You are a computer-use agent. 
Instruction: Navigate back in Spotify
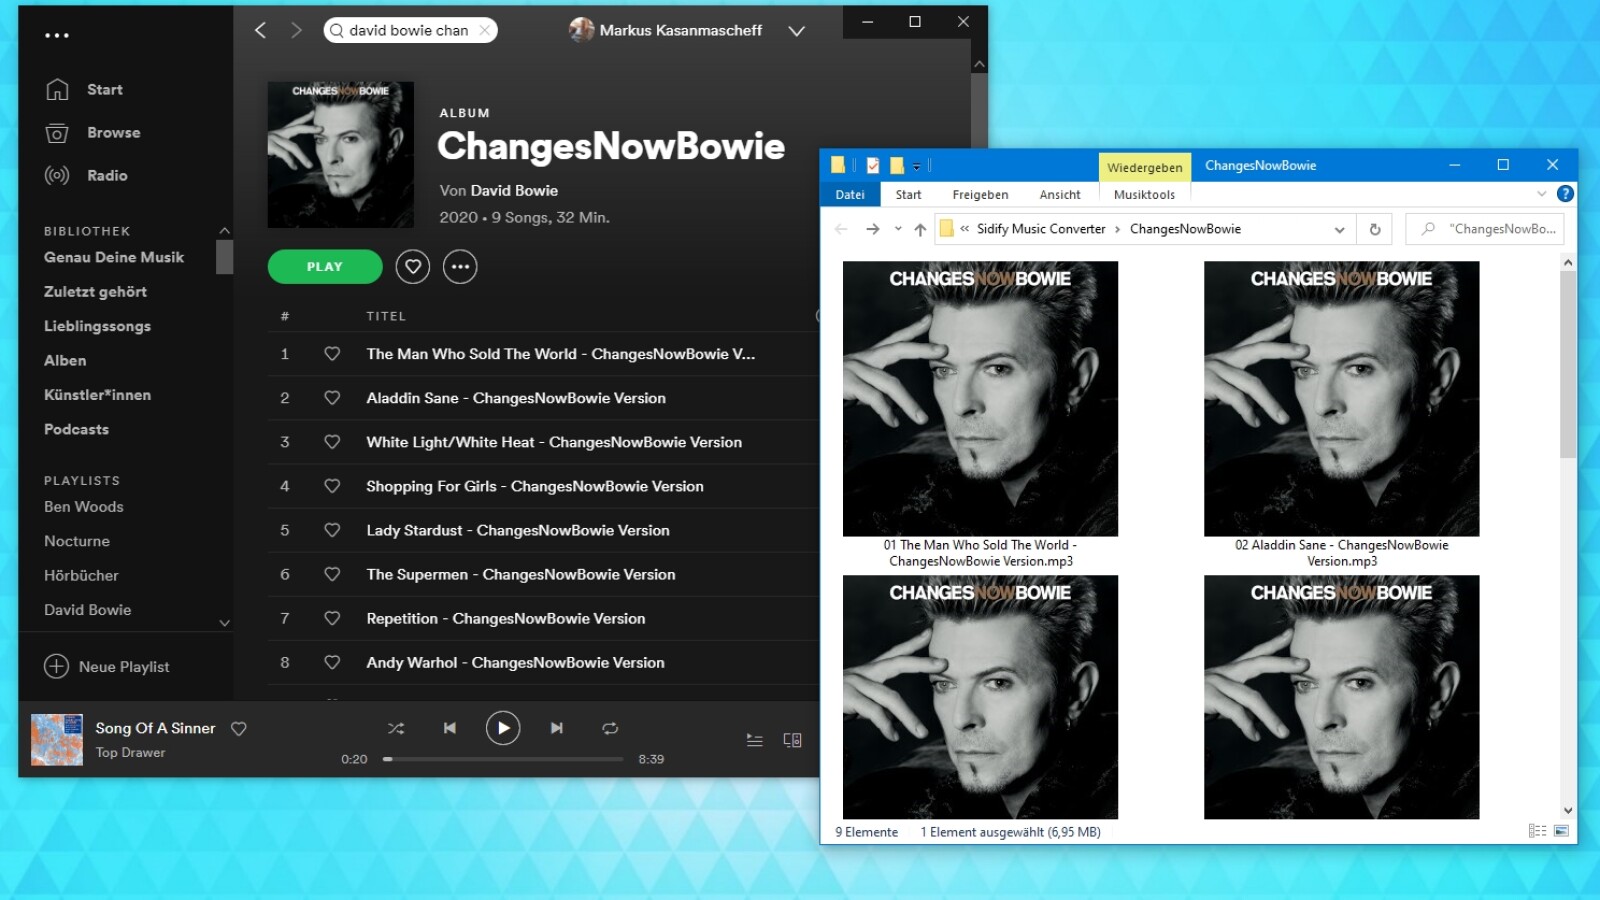(x=260, y=30)
